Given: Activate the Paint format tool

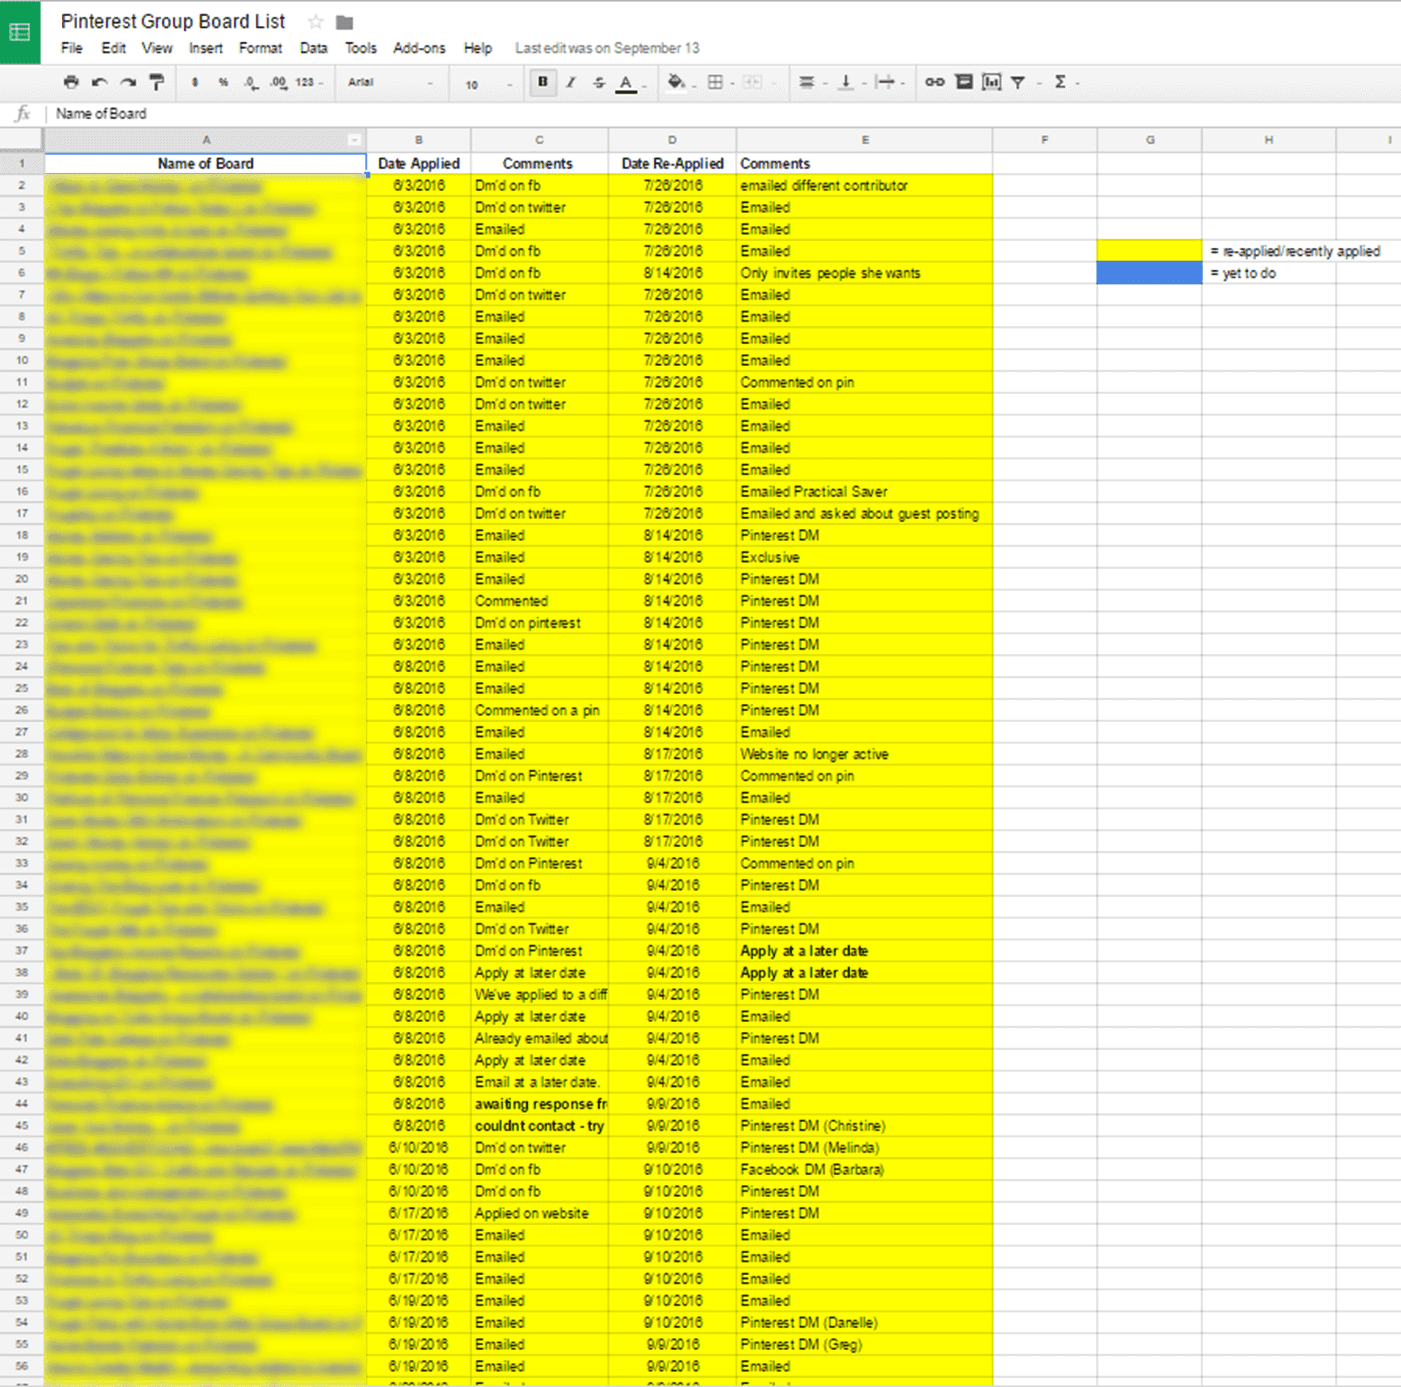Looking at the screenshot, I should click(157, 82).
